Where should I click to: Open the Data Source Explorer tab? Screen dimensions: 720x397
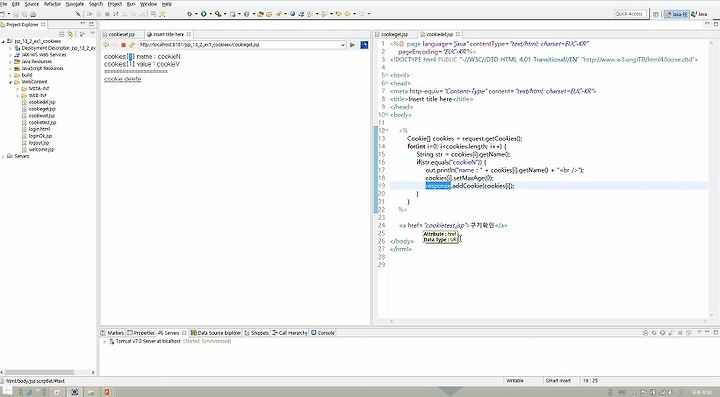point(216,333)
